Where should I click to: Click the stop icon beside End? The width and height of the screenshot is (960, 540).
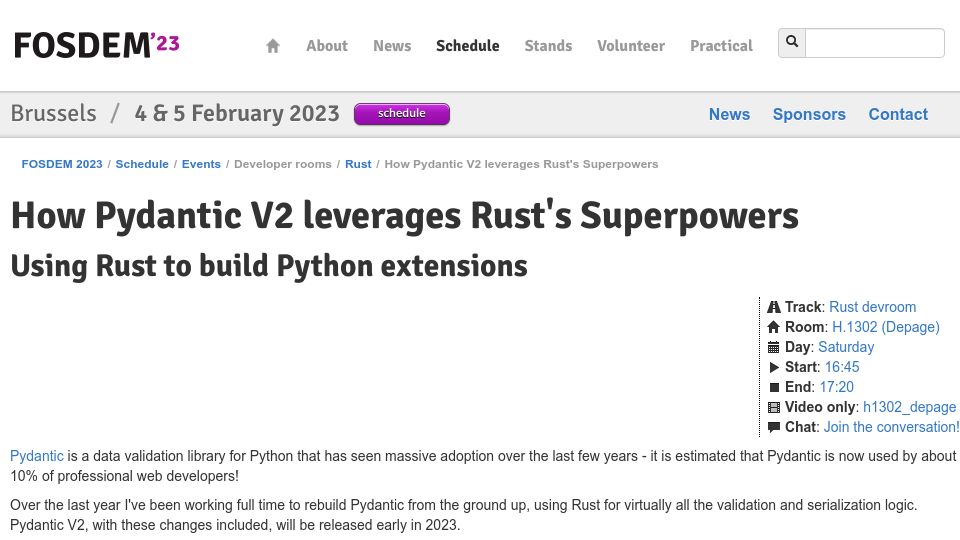tap(774, 388)
